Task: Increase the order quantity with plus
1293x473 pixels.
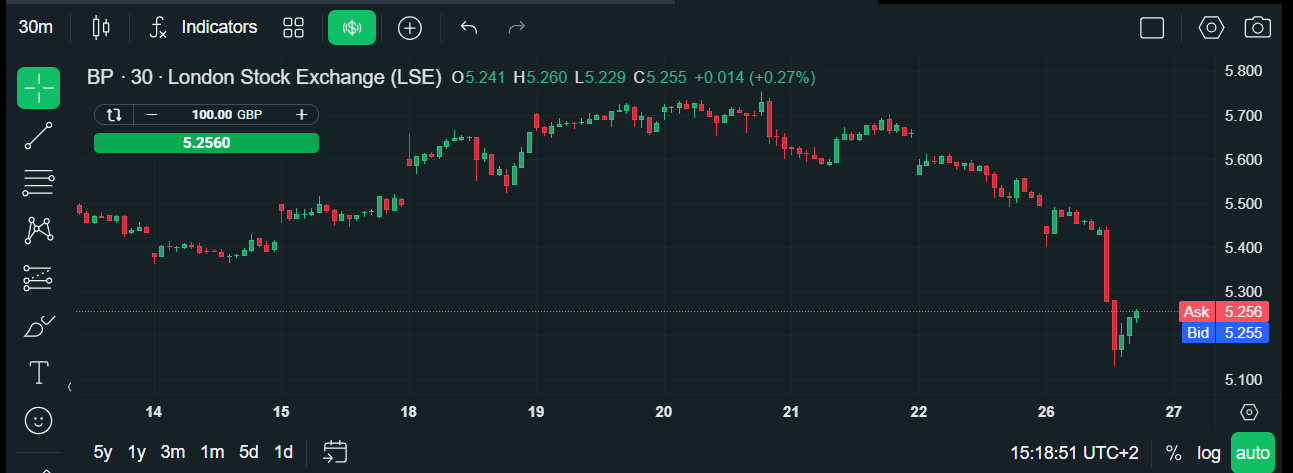Action: point(301,115)
